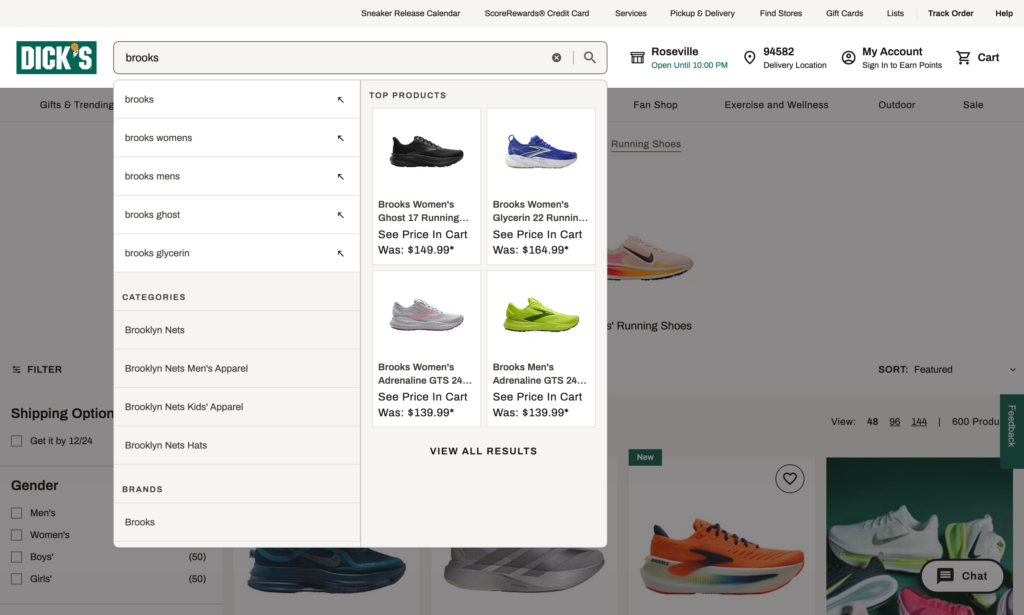Screen dimensions: 1024x615
Task: Check the Girls' gender filter
Action: tap(16, 578)
